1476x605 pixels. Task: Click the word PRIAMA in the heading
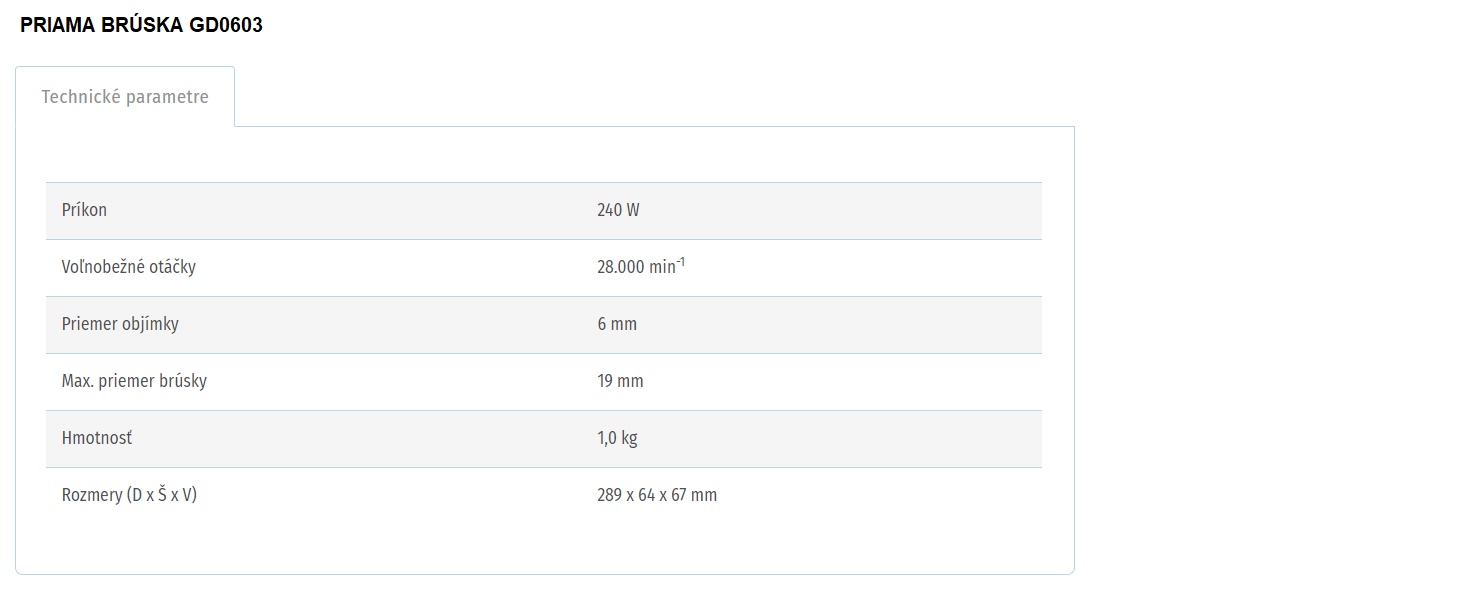point(58,26)
